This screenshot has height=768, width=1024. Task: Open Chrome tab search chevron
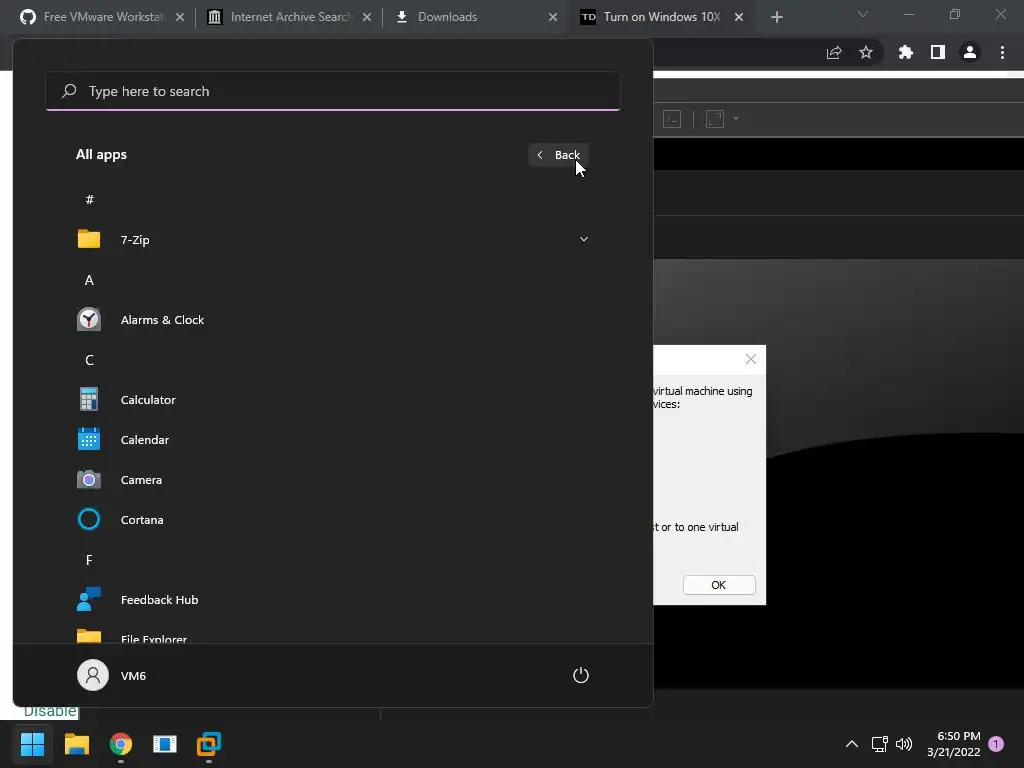pyautogui.click(x=863, y=14)
